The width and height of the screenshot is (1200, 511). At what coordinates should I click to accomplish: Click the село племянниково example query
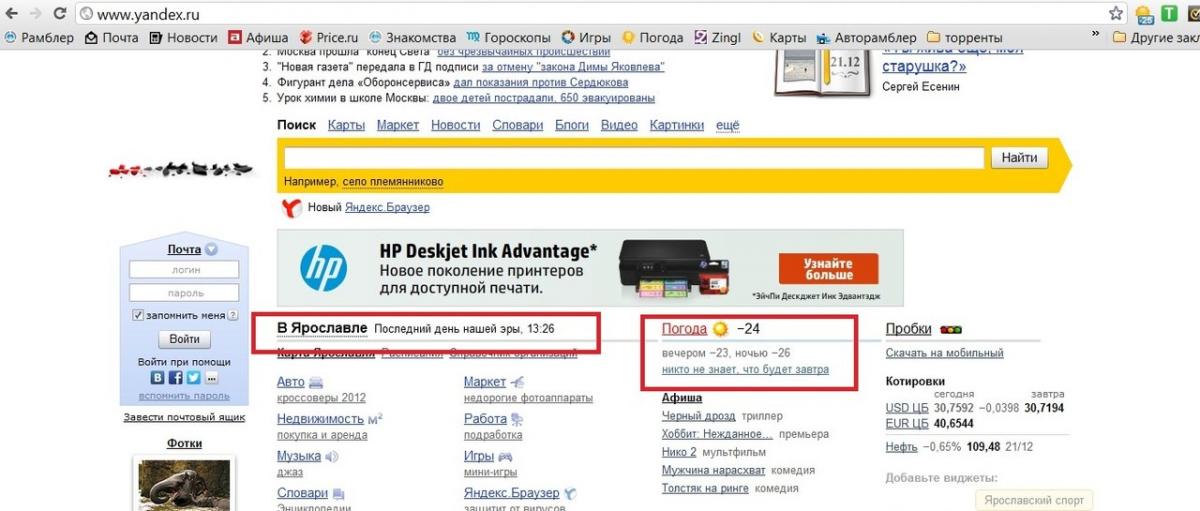pos(393,182)
